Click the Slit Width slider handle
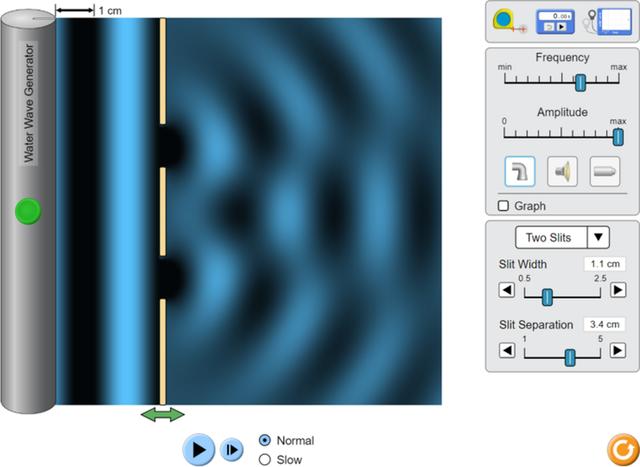This screenshot has width=640, height=467. 547,297
